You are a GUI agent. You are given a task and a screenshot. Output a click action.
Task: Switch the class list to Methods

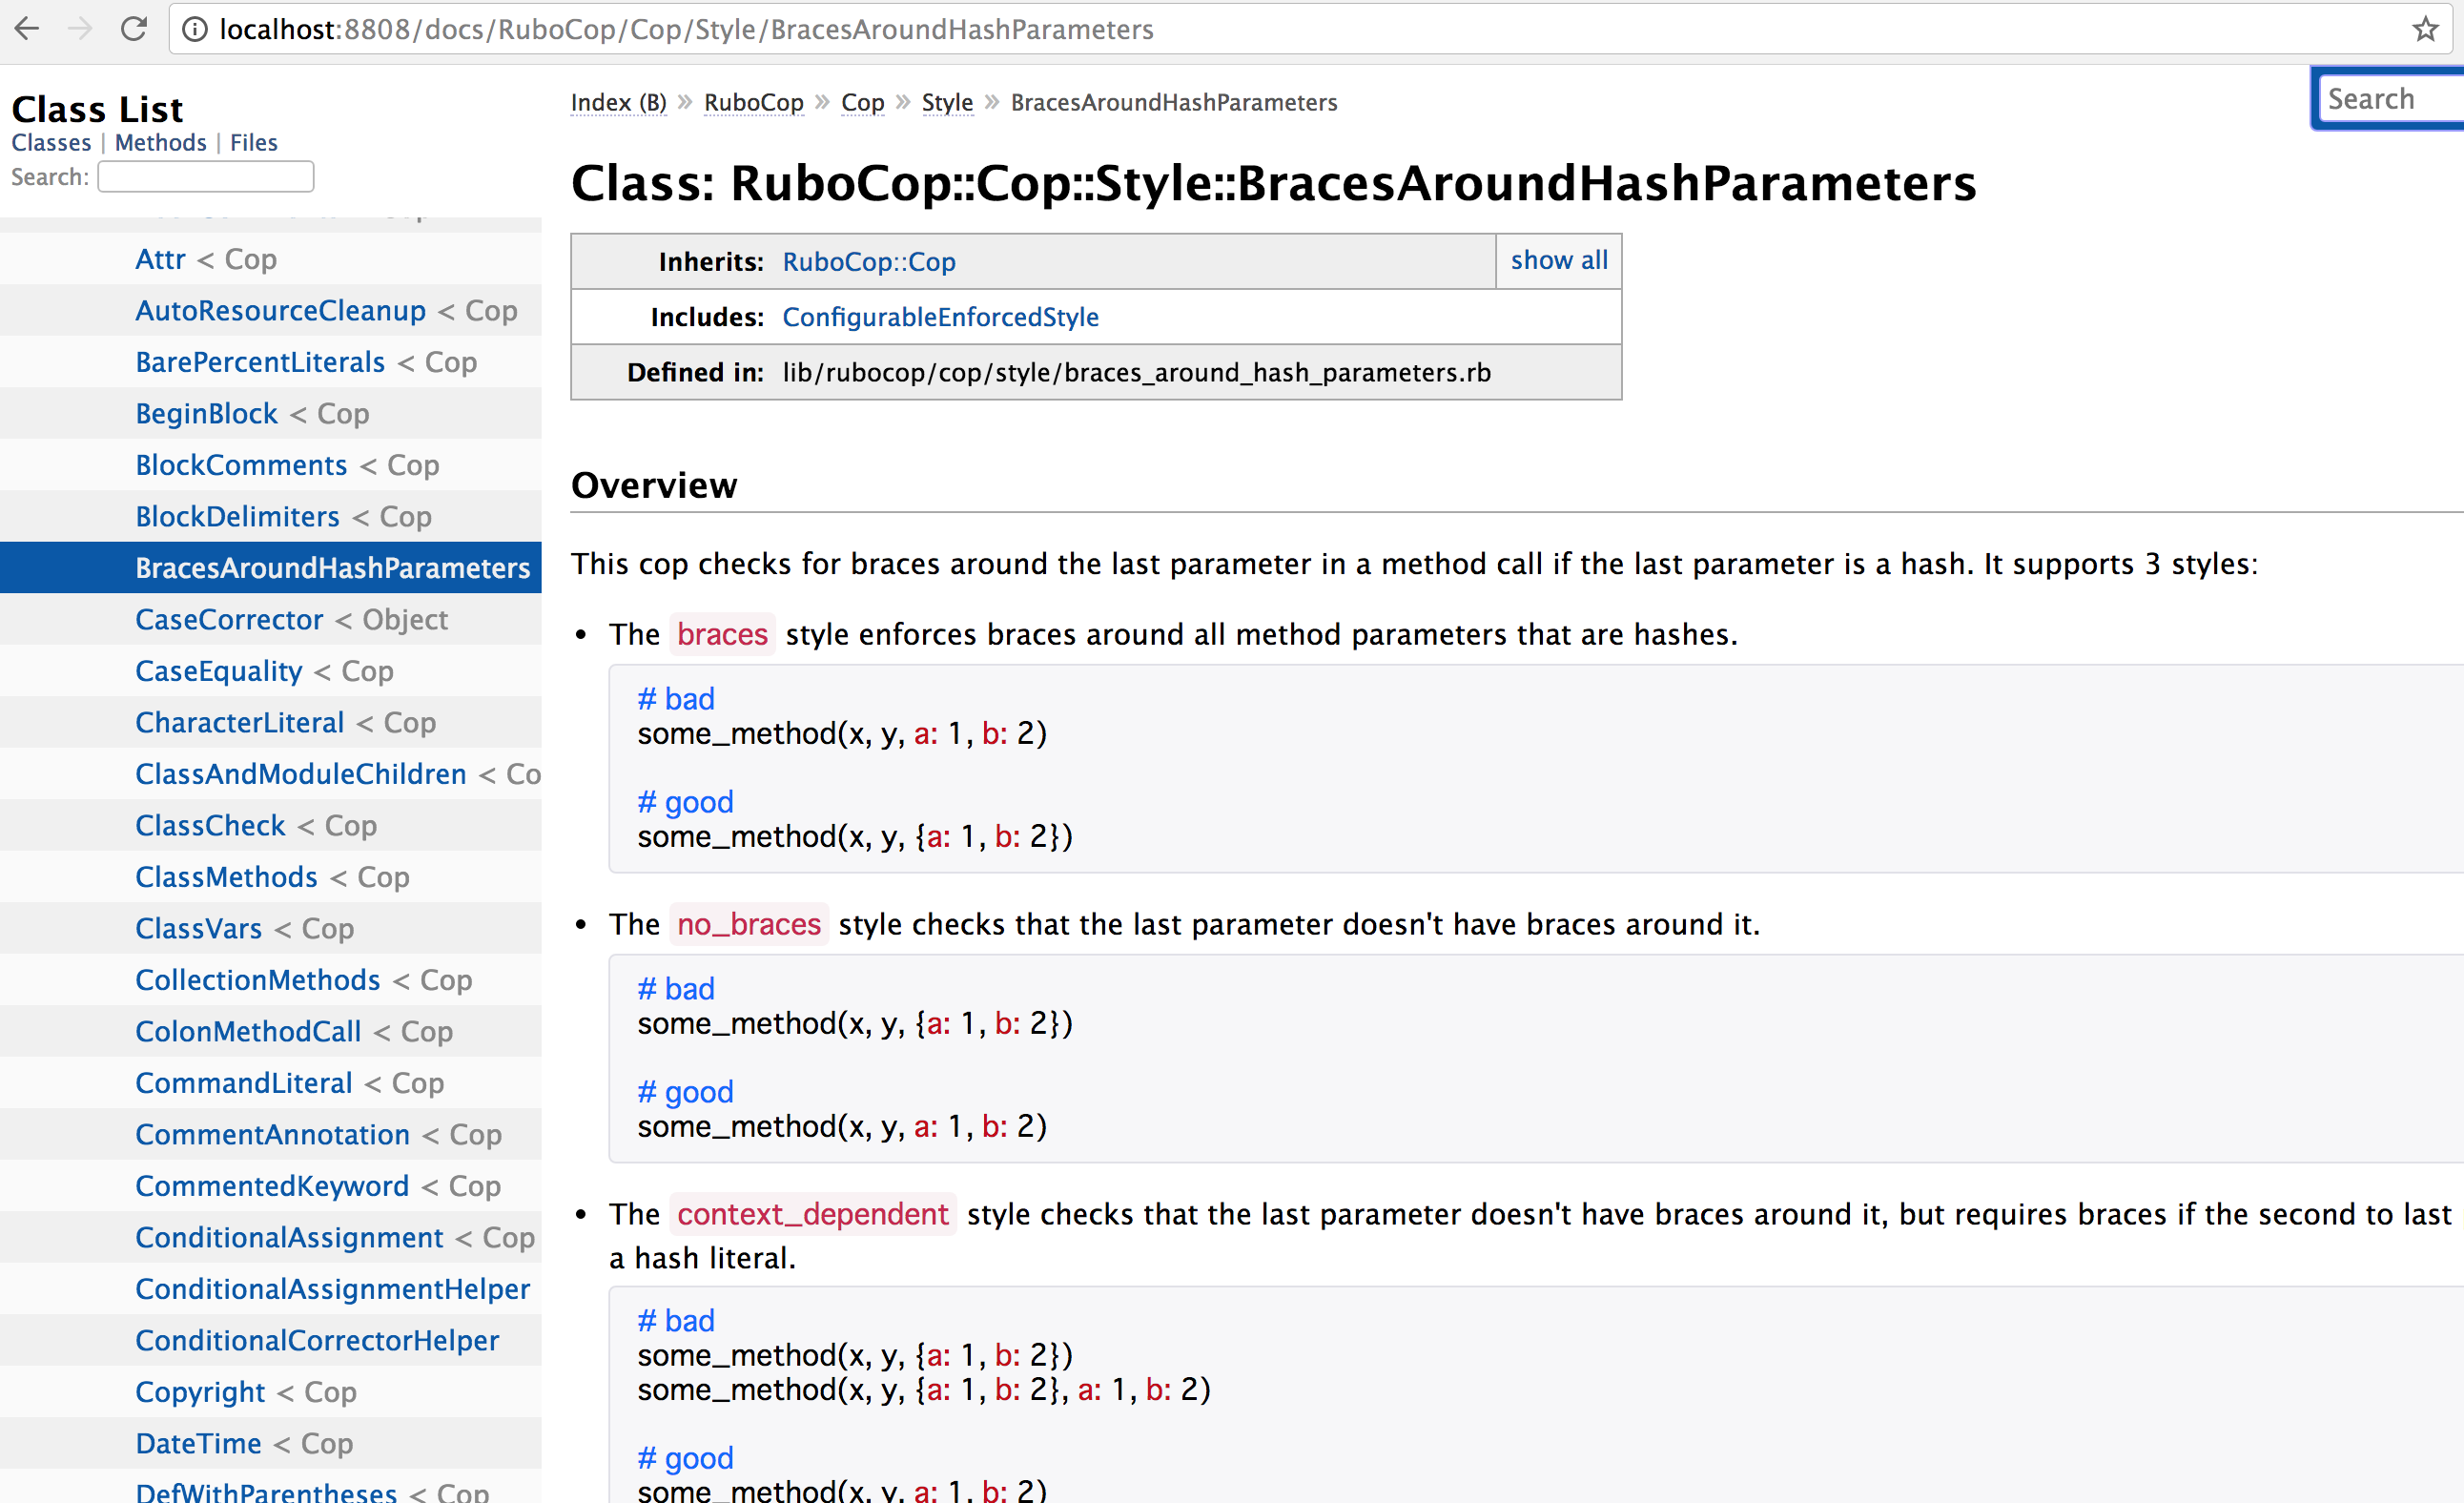coord(160,143)
